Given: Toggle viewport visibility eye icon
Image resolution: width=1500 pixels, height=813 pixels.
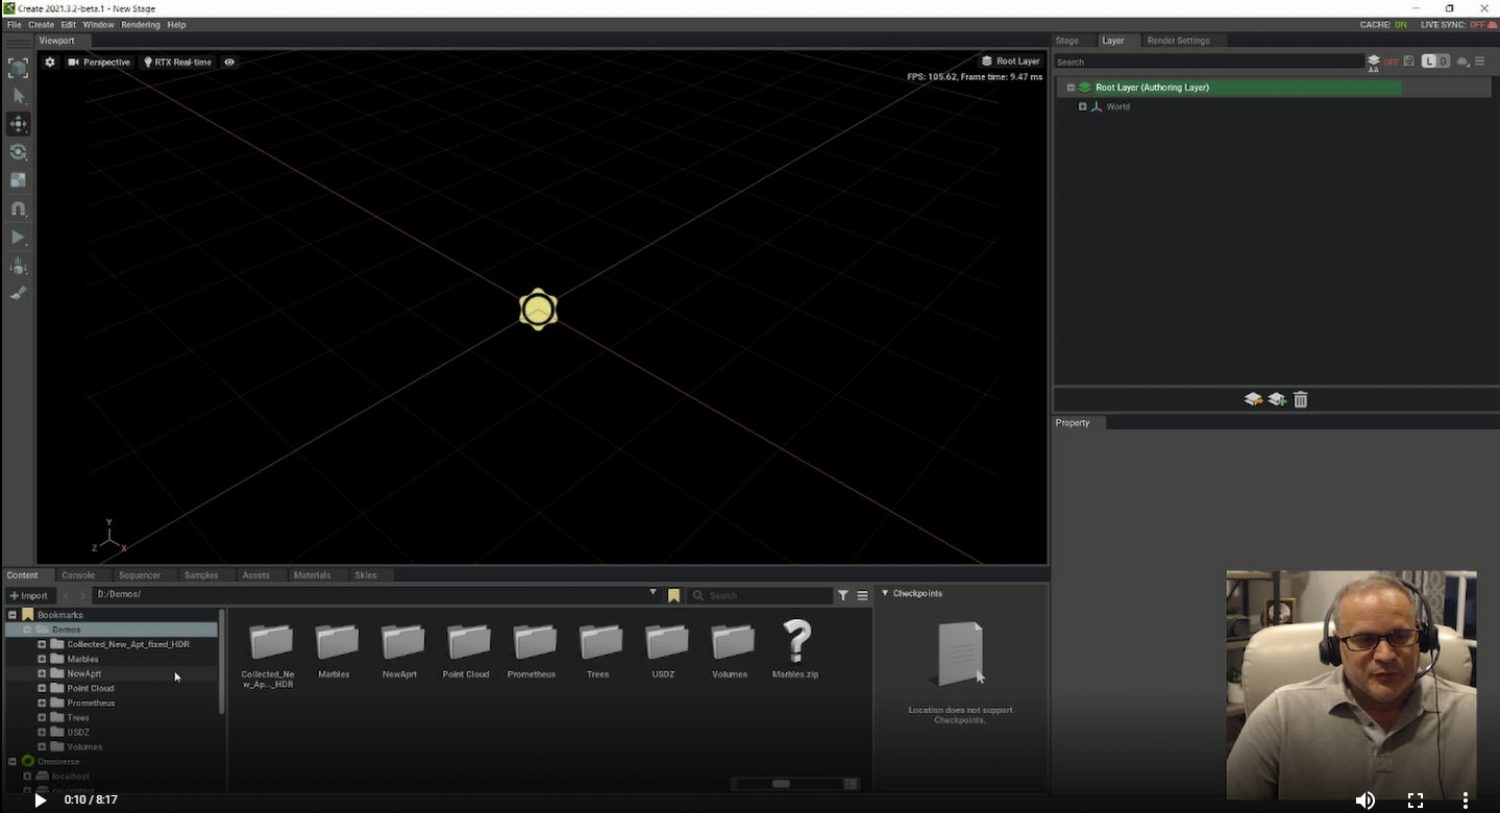Looking at the screenshot, I should tap(229, 62).
